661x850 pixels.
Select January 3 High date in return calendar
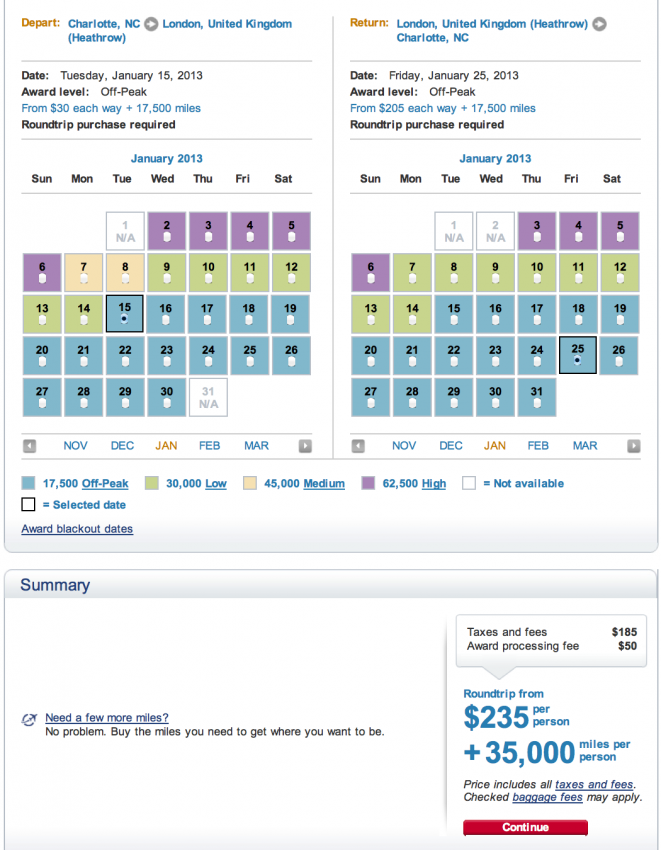coord(537,231)
